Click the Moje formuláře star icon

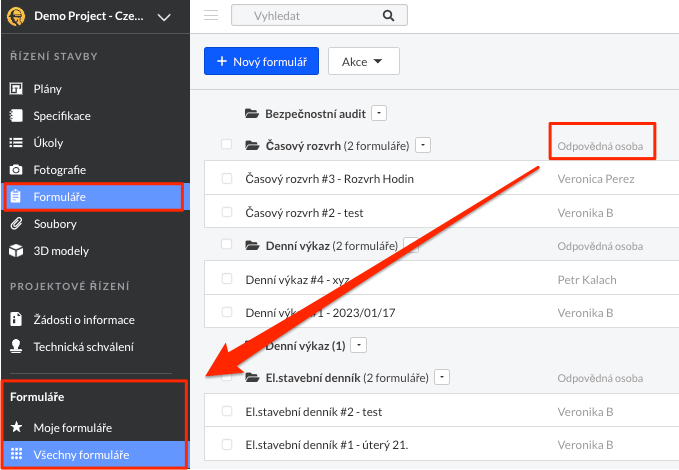[x=16, y=428]
